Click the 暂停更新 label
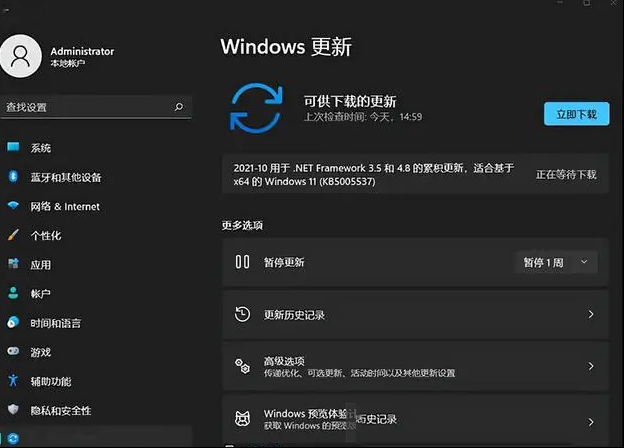Image resolution: width=624 pixels, height=448 pixels. click(284, 262)
